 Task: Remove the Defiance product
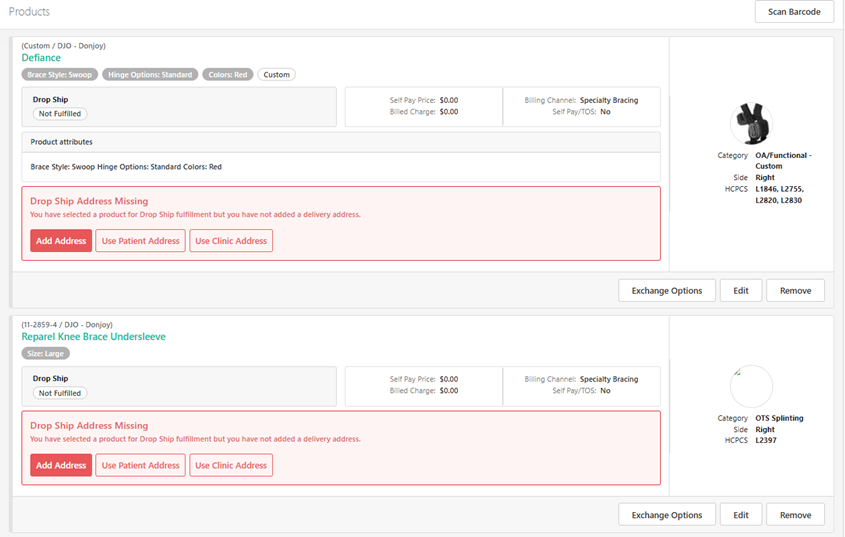coord(795,291)
